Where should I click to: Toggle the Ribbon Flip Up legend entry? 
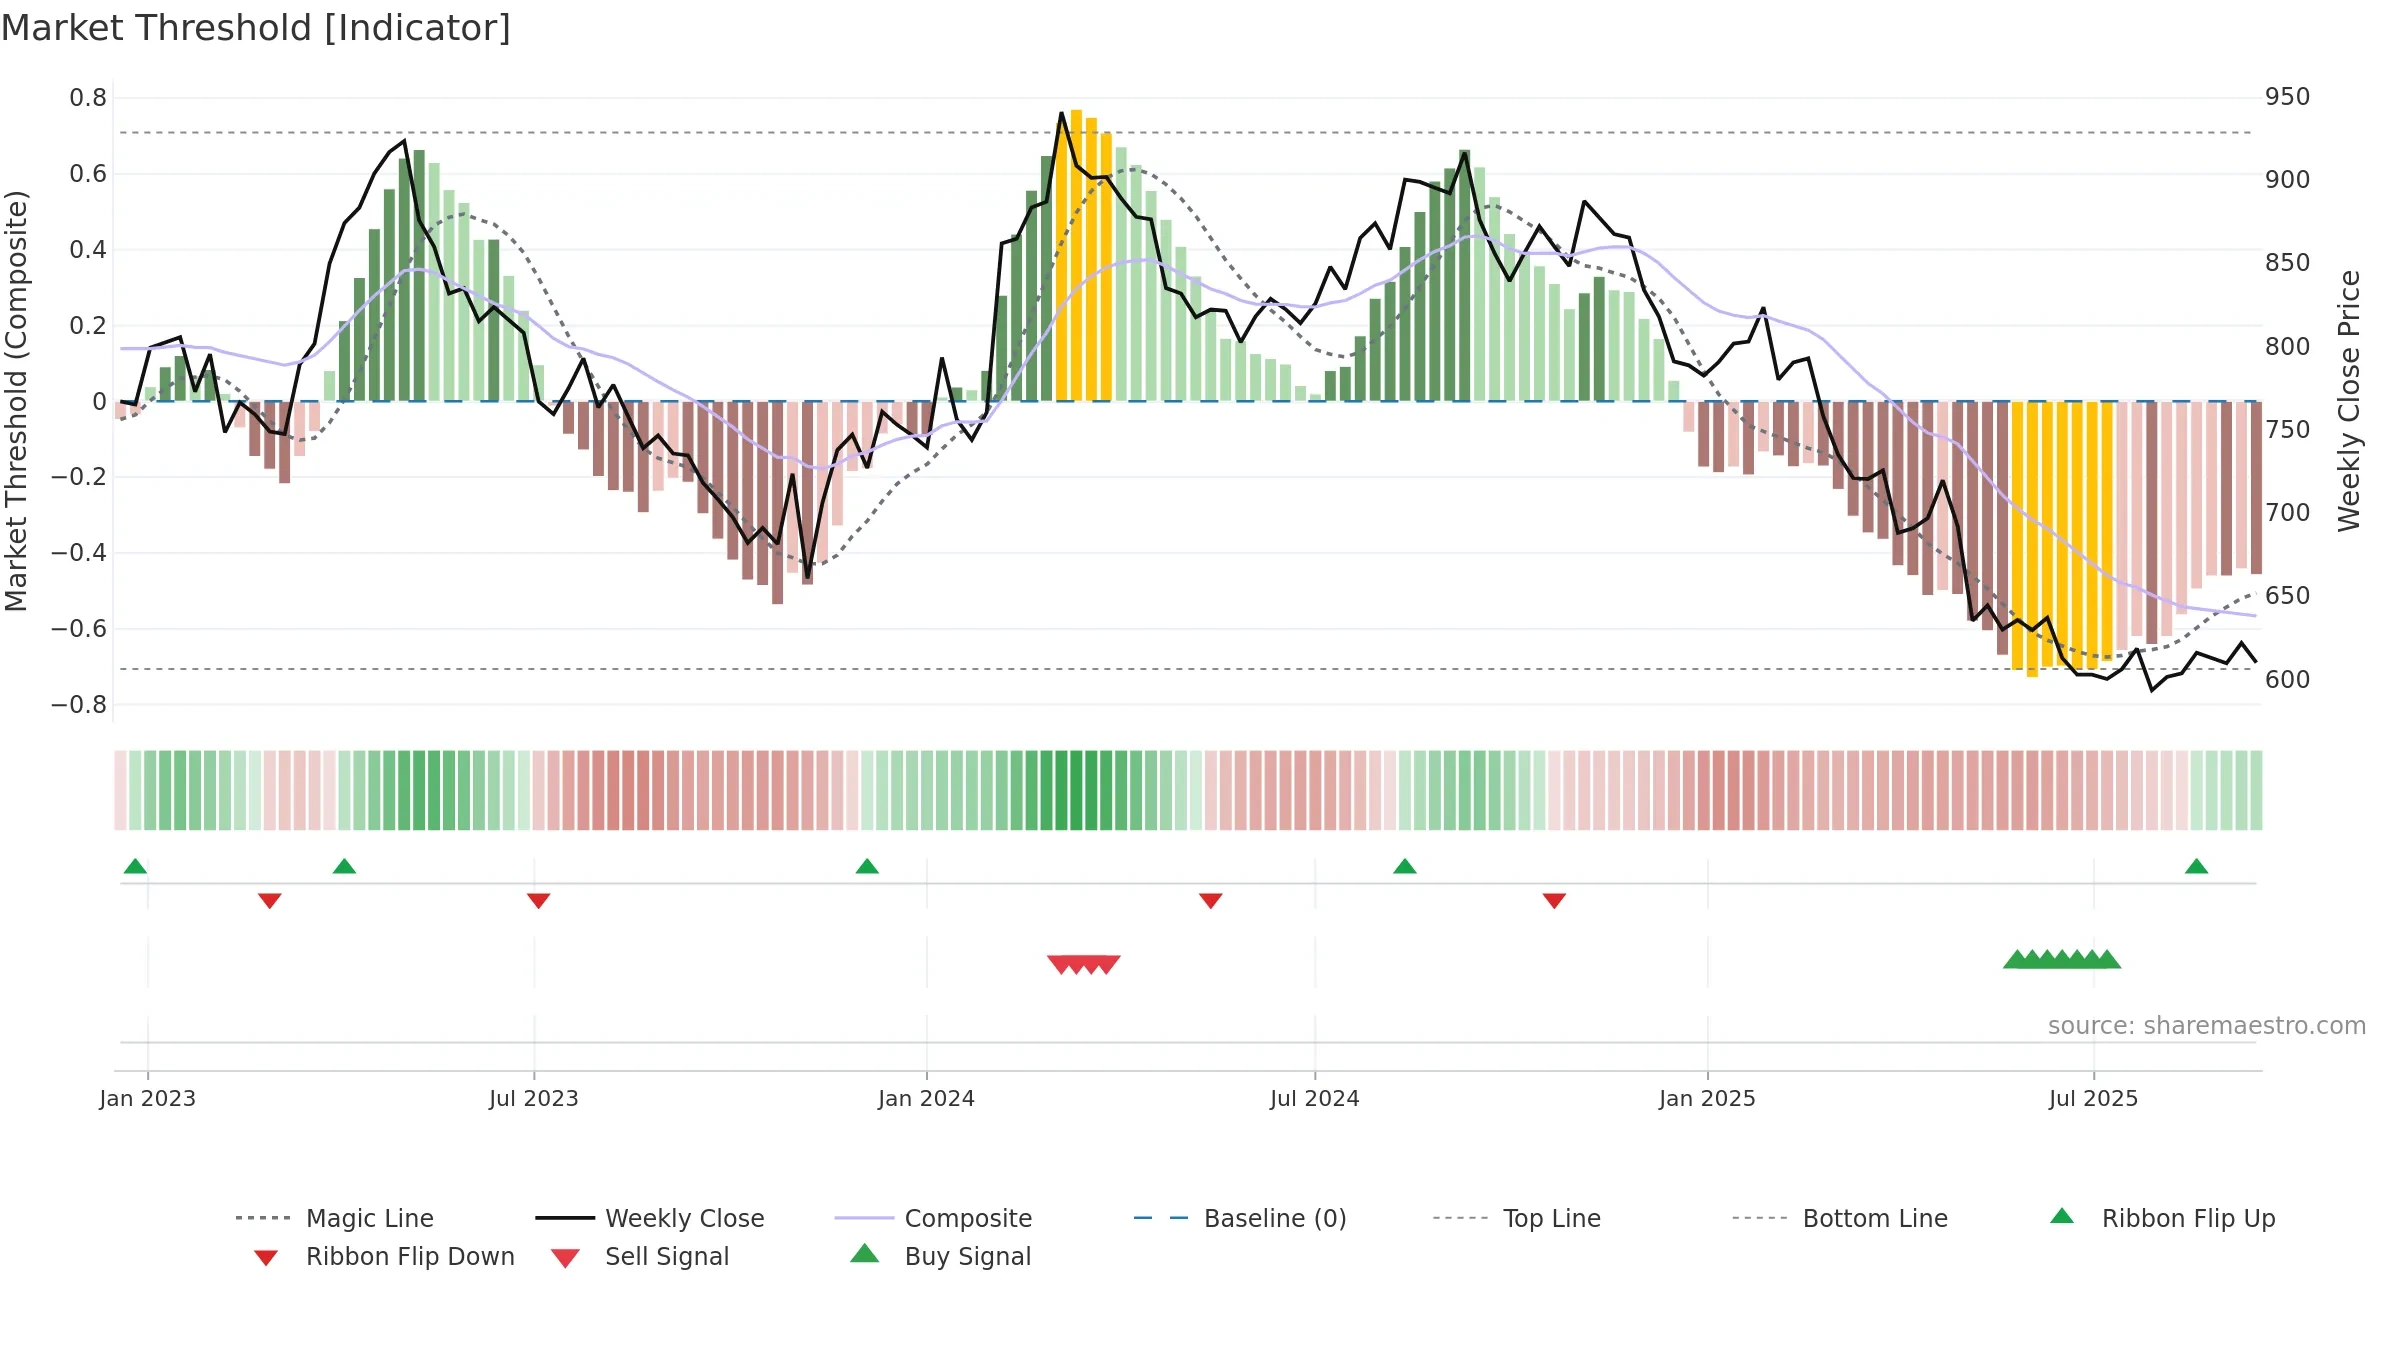pyautogui.click(x=2162, y=1218)
